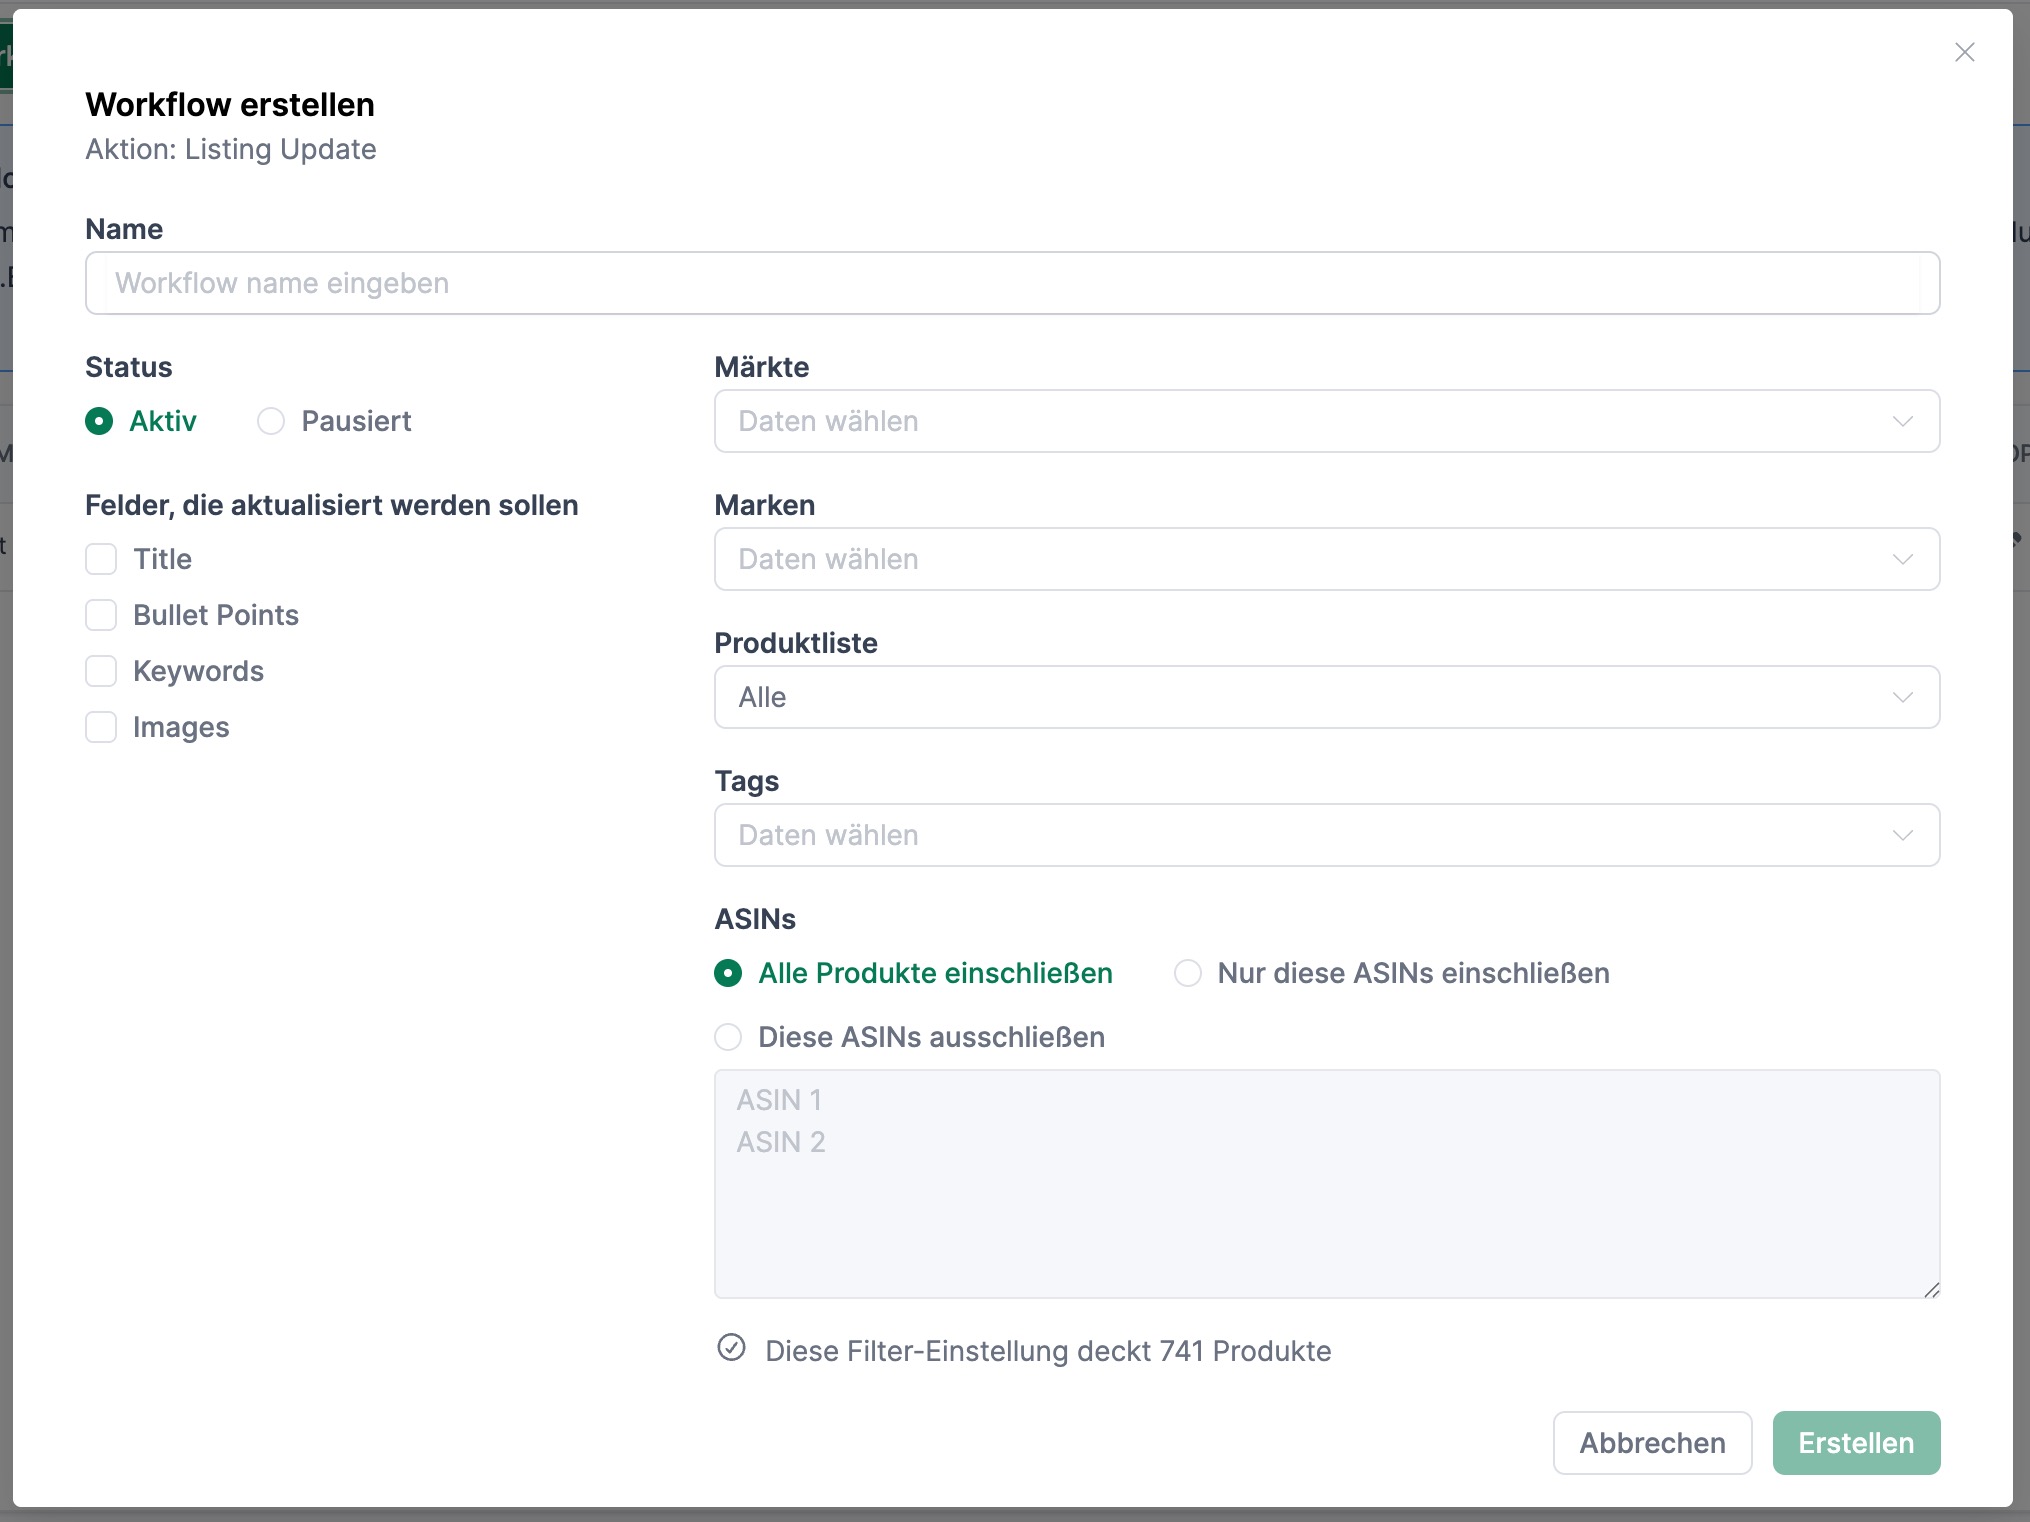The width and height of the screenshot is (2030, 1522).
Task: Enable the Keywords field update
Action: [x=101, y=671]
